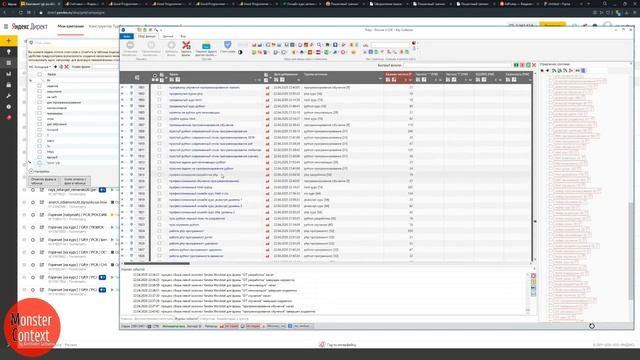This screenshot has width=640, height=360.
Task: Switch to the Data ribbon tab
Action: pyautogui.click(x=168, y=36)
